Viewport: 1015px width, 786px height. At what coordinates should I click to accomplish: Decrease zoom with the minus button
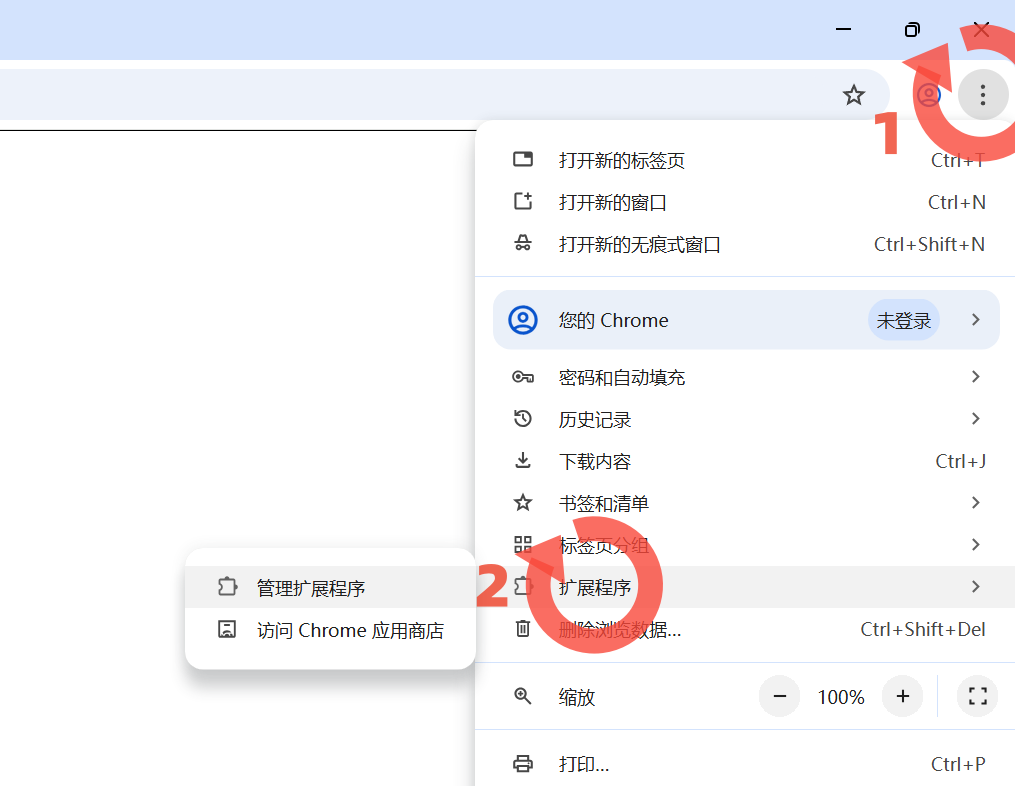click(x=779, y=696)
